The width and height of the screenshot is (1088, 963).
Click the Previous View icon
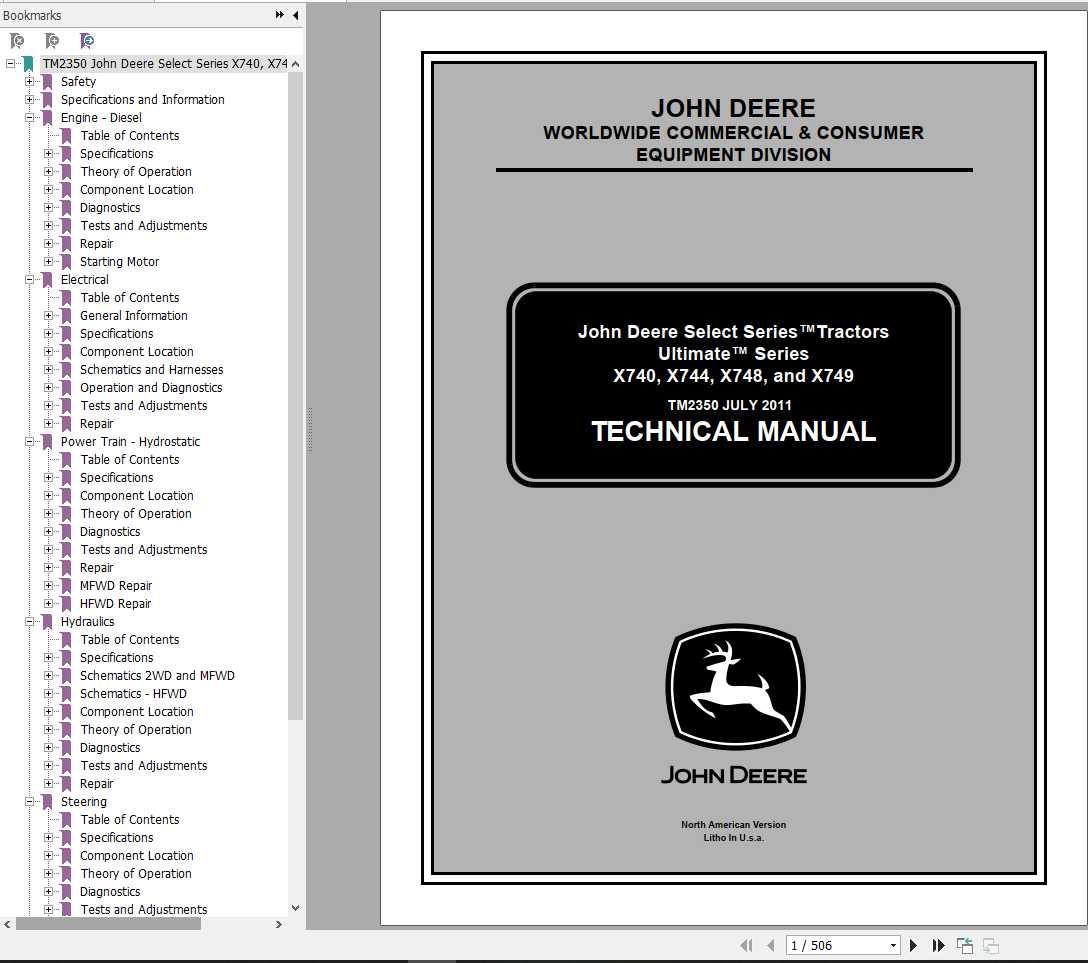964,945
